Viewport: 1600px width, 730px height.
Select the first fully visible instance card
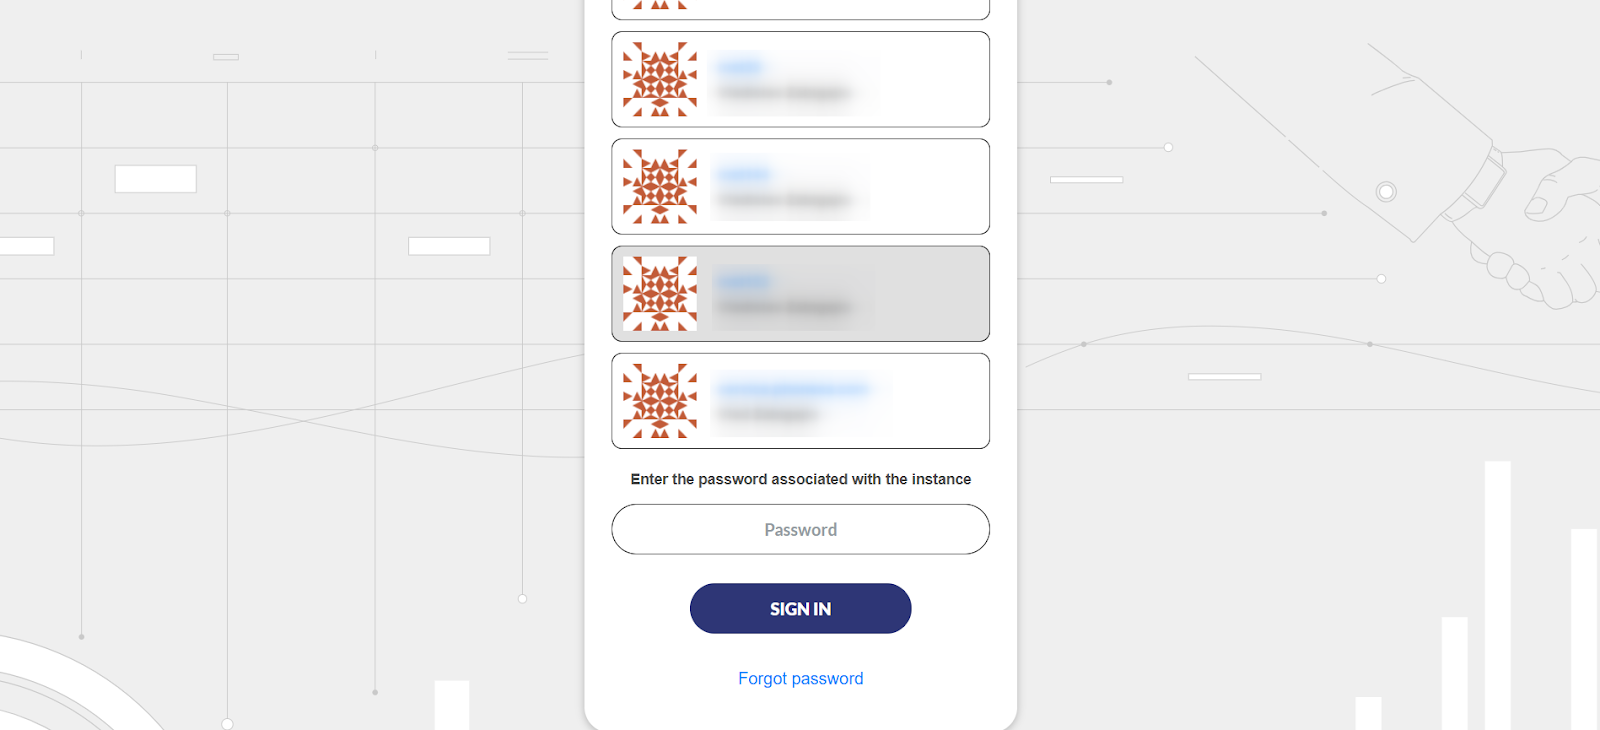(x=801, y=79)
